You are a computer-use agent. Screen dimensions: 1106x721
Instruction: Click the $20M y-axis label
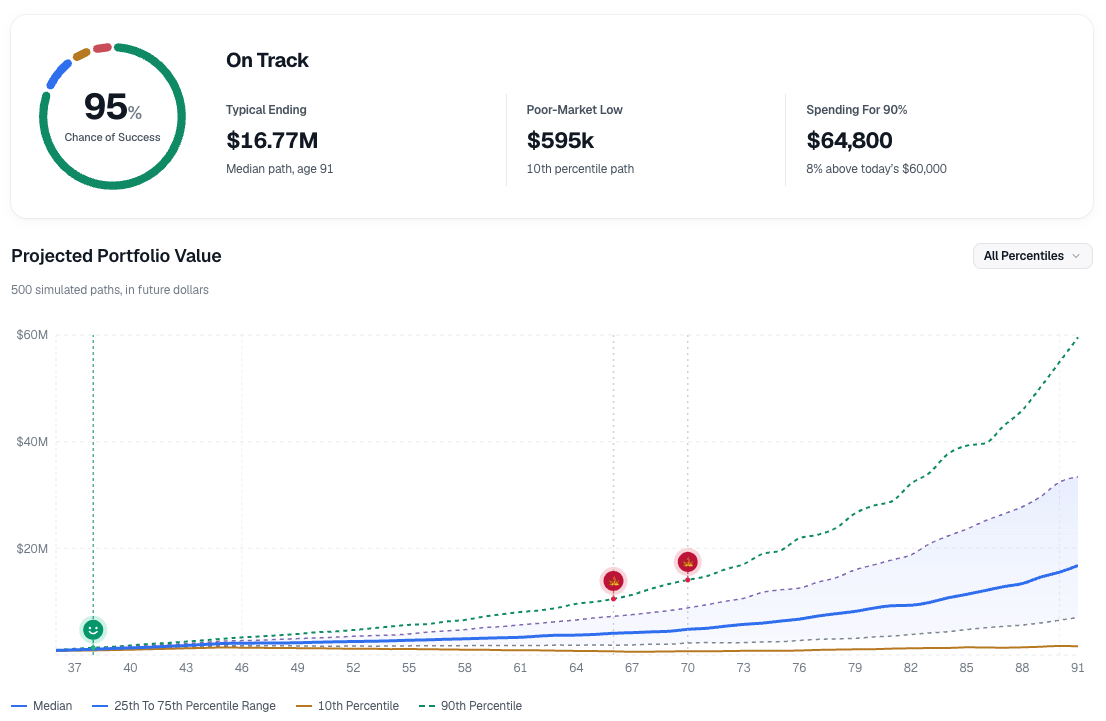point(32,549)
